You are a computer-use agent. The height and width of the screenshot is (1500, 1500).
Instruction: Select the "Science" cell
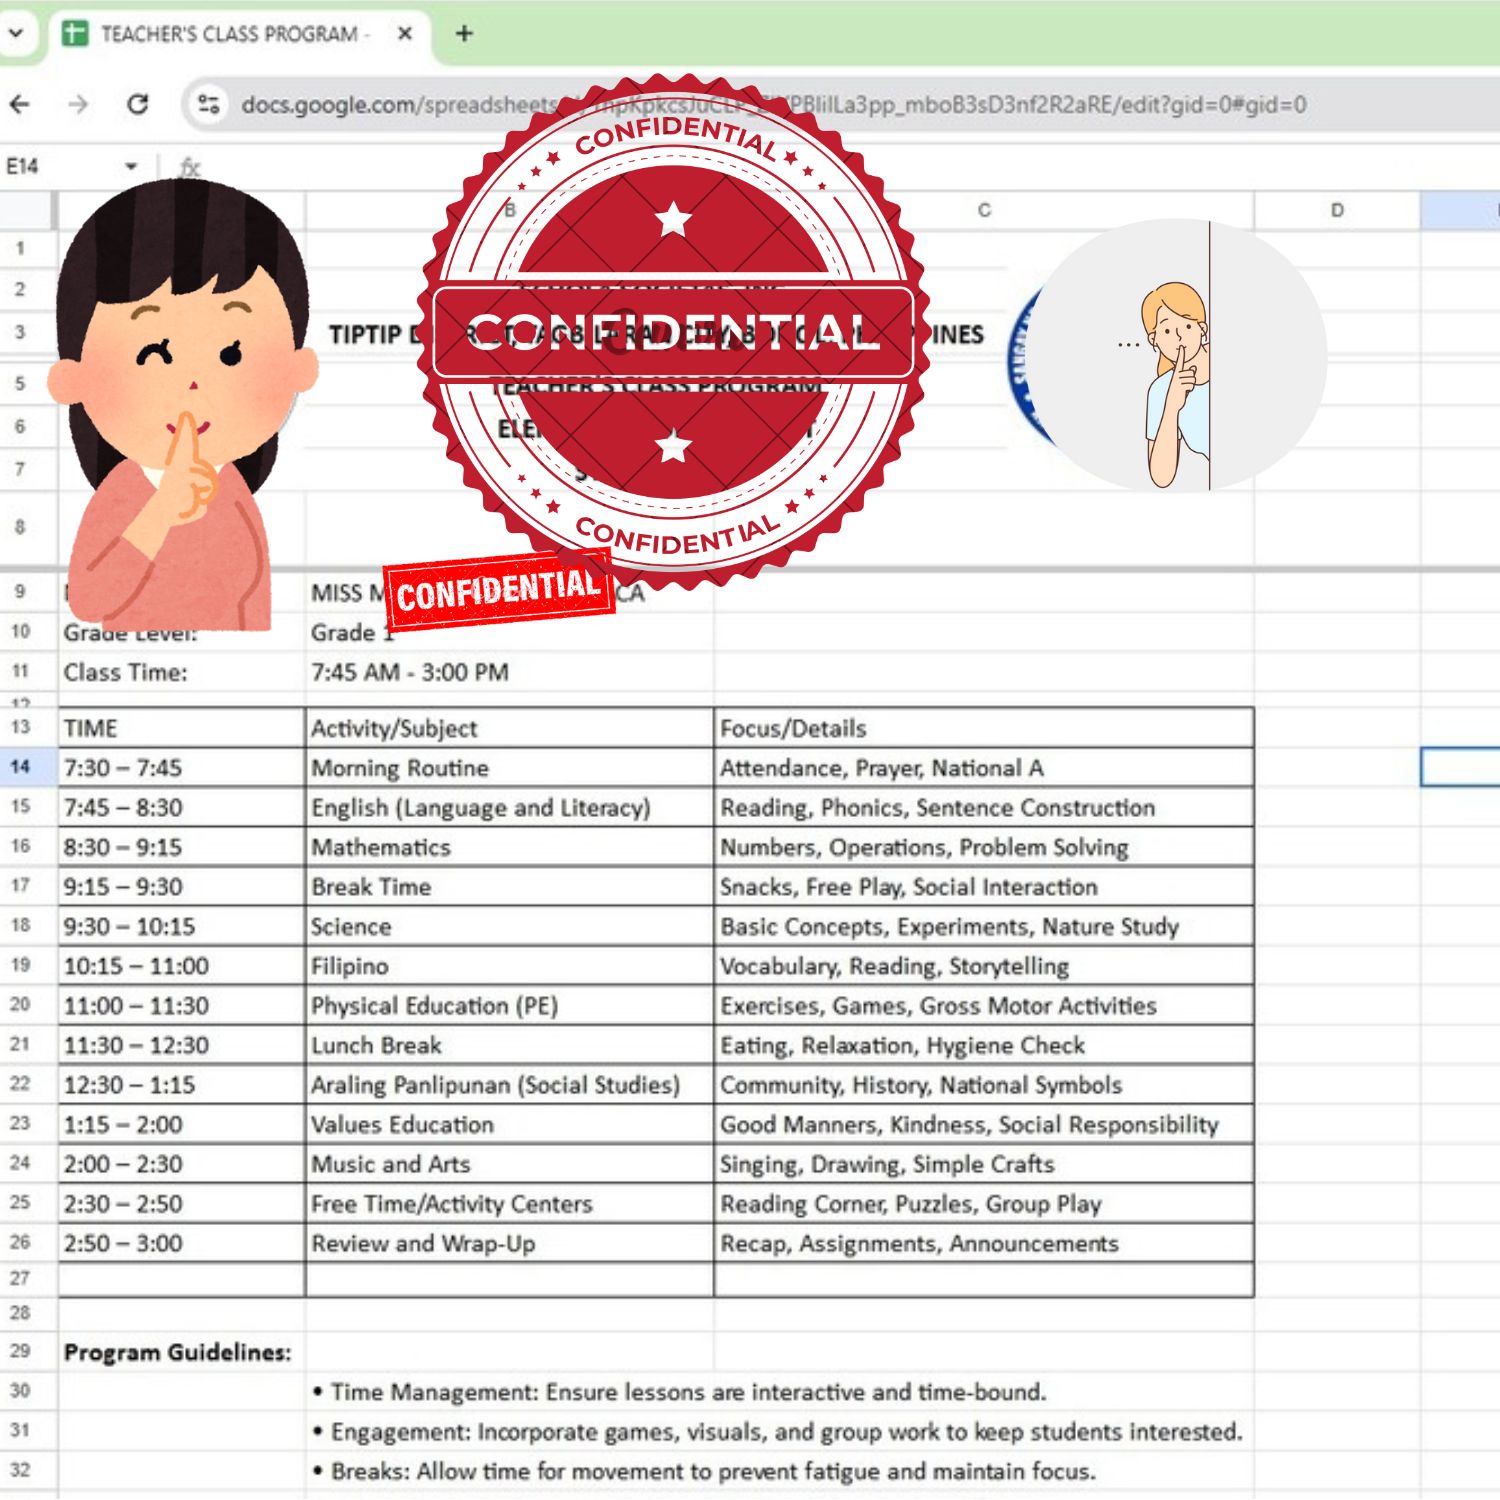coord(510,926)
